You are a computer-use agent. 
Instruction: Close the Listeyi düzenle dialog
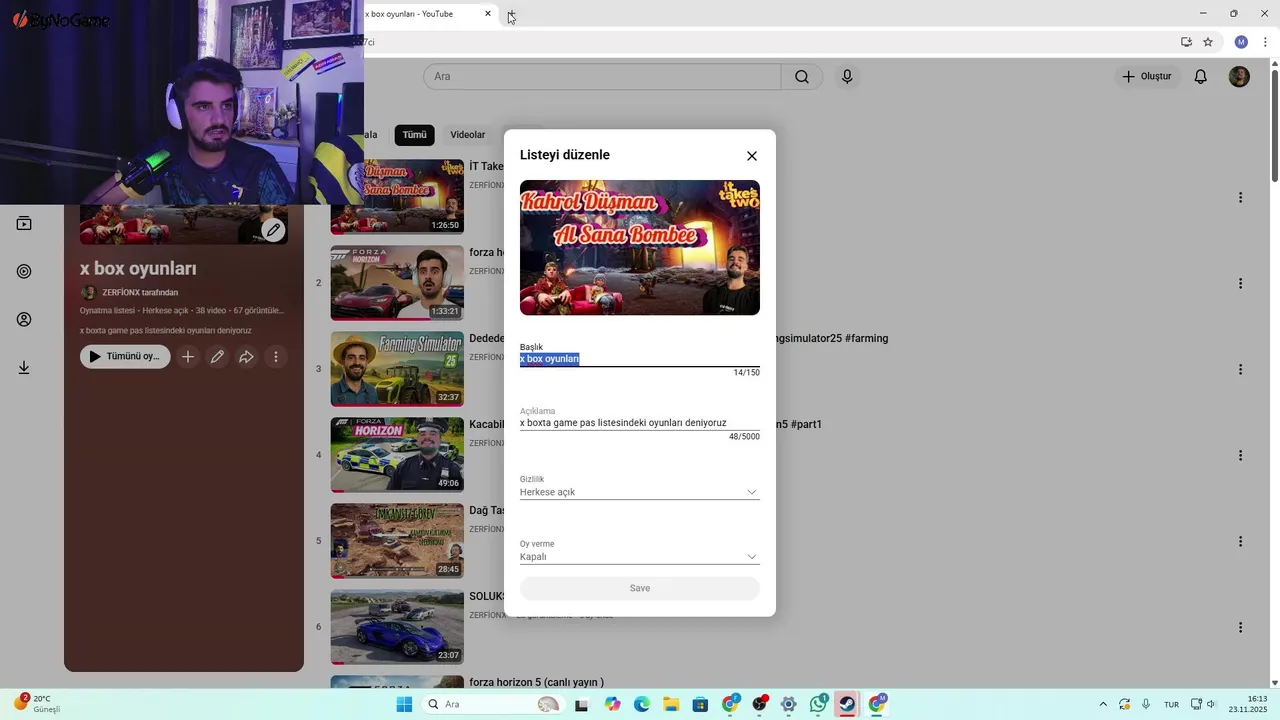(752, 156)
